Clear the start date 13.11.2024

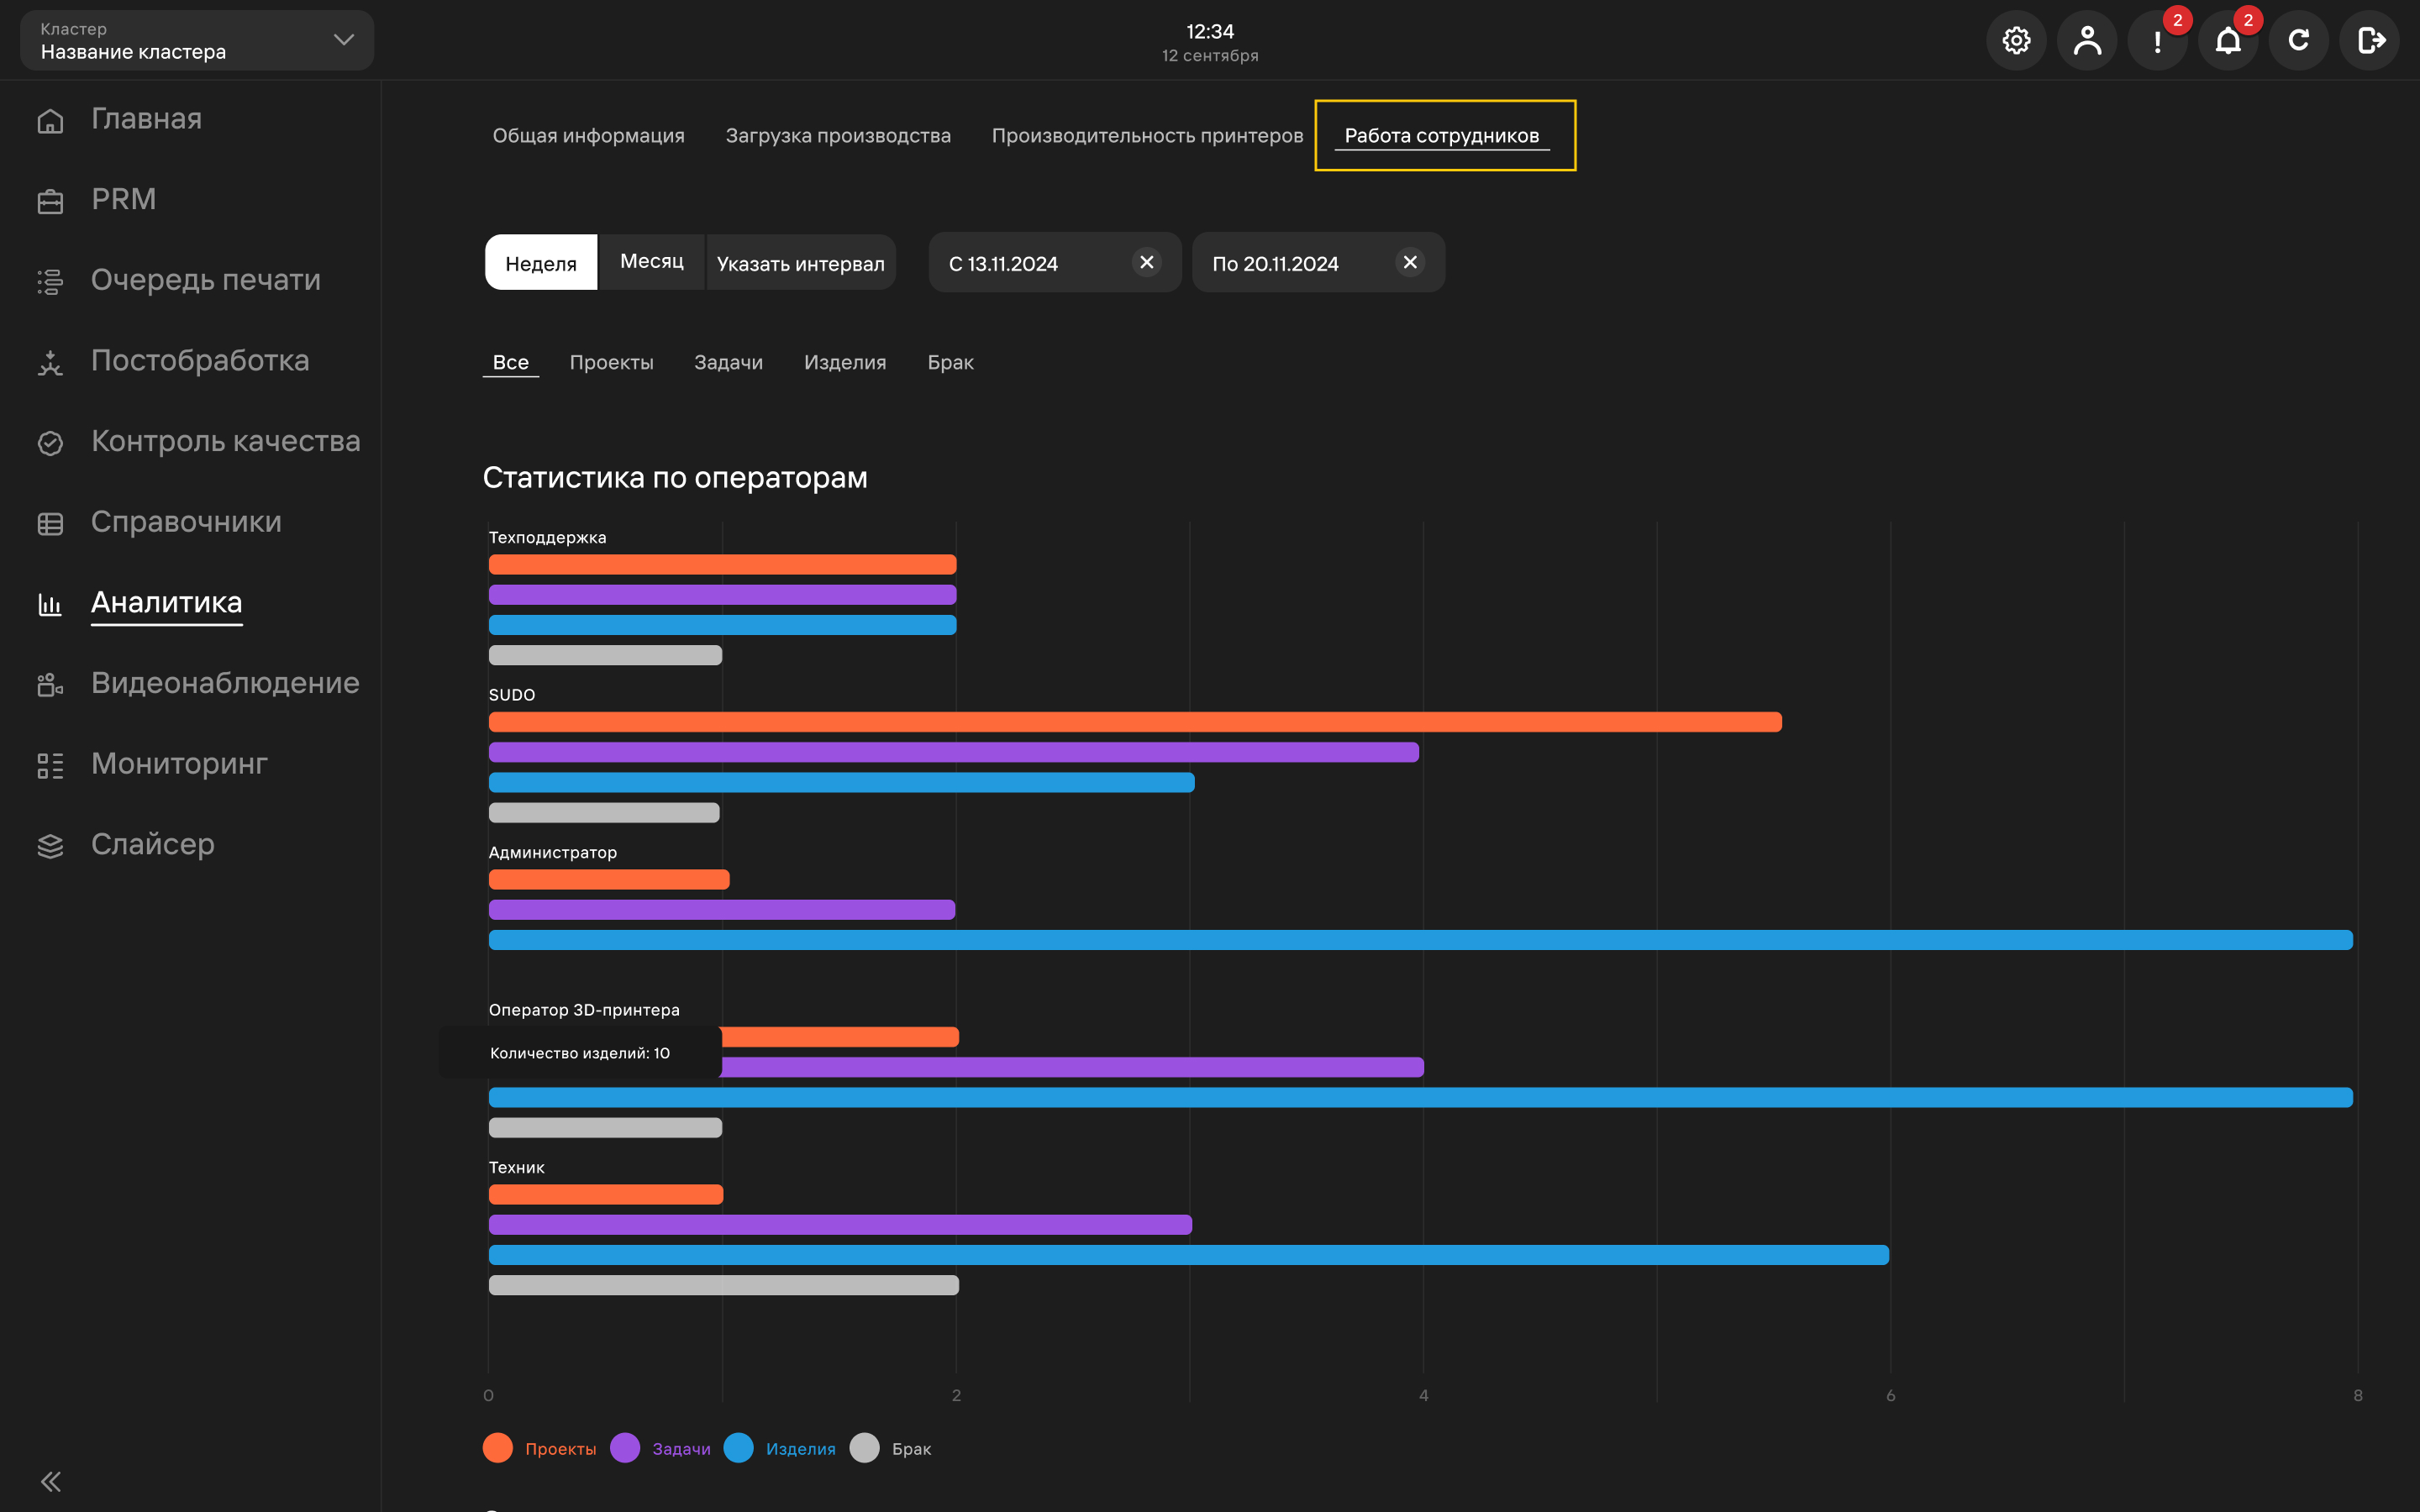coord(1147,262)
